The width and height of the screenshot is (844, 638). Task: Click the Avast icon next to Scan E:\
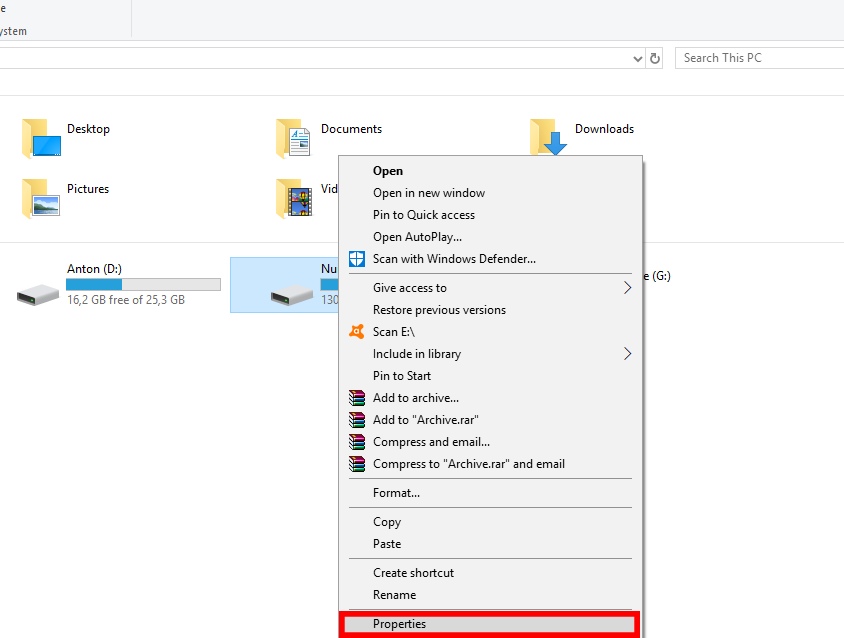click(x=356, y=331)
